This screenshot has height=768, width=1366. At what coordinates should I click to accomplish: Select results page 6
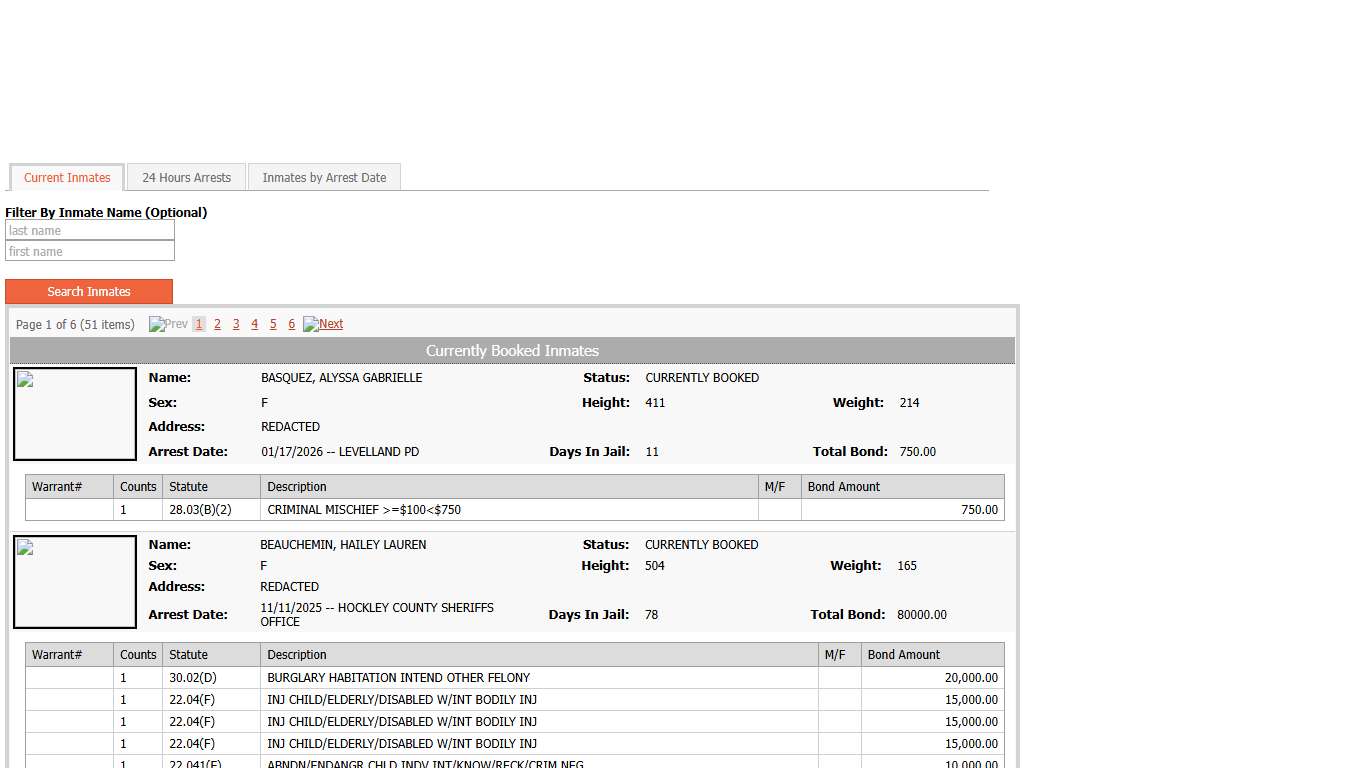click(x=291, y=324)
